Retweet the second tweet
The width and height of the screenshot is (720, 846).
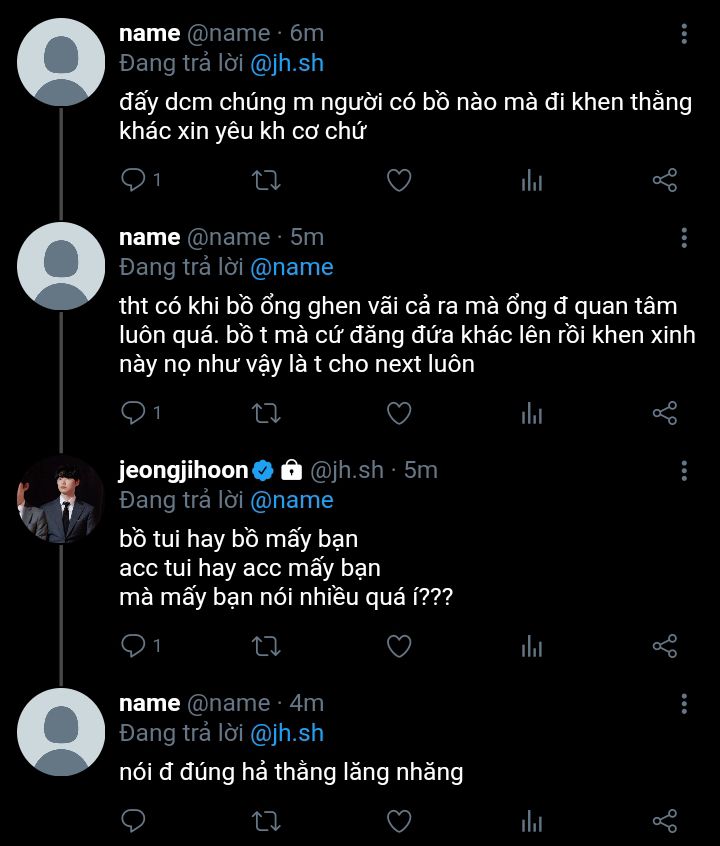pyautogui.click(x=266, y=413)
